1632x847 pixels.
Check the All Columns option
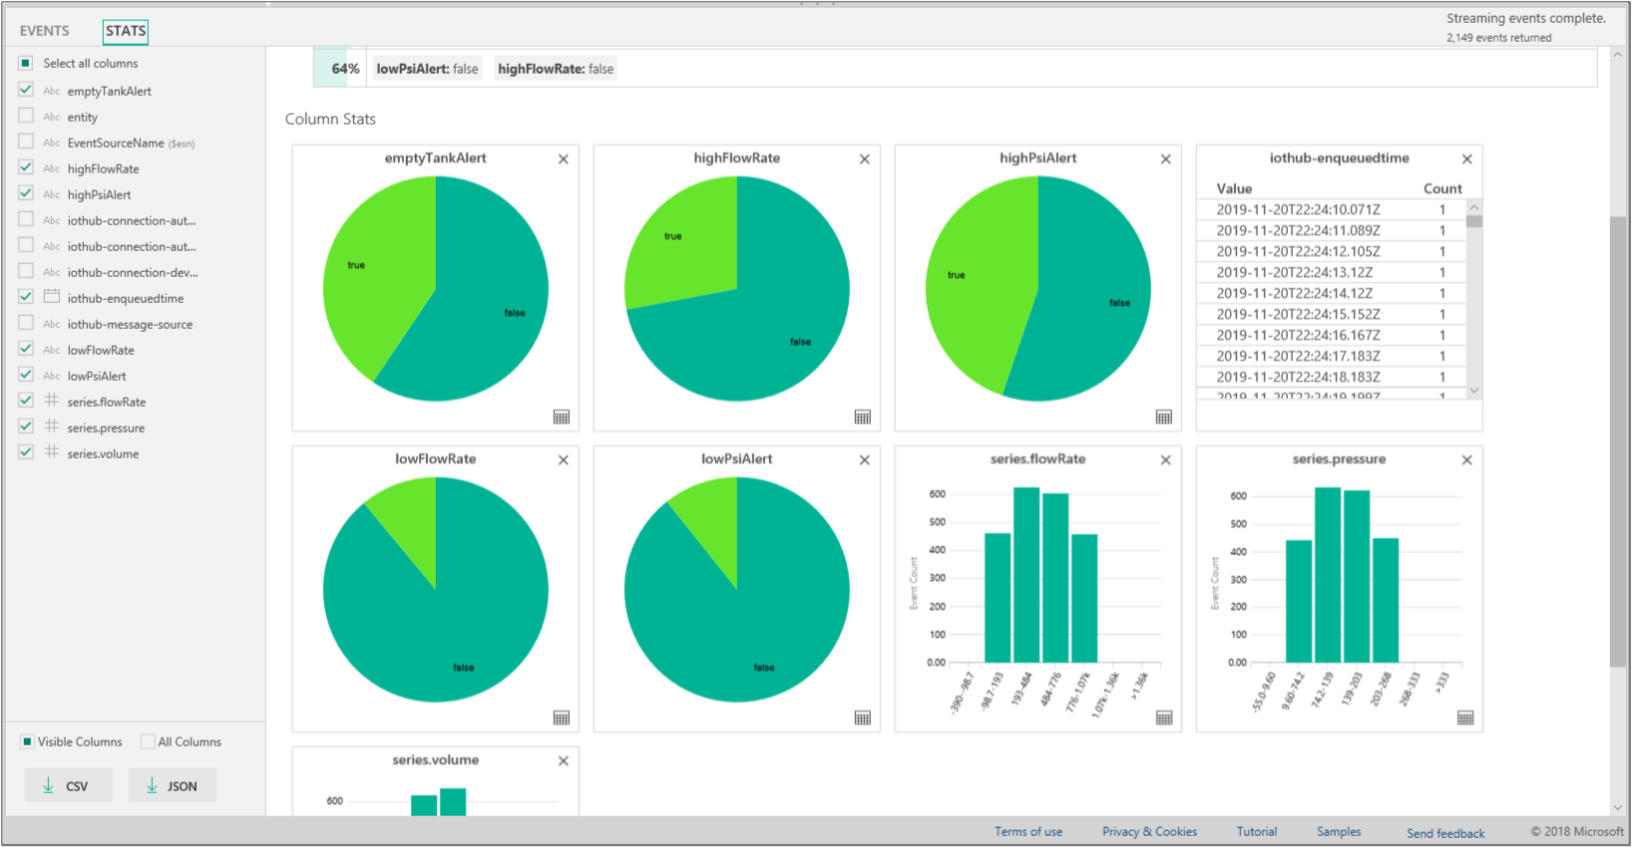148,742
